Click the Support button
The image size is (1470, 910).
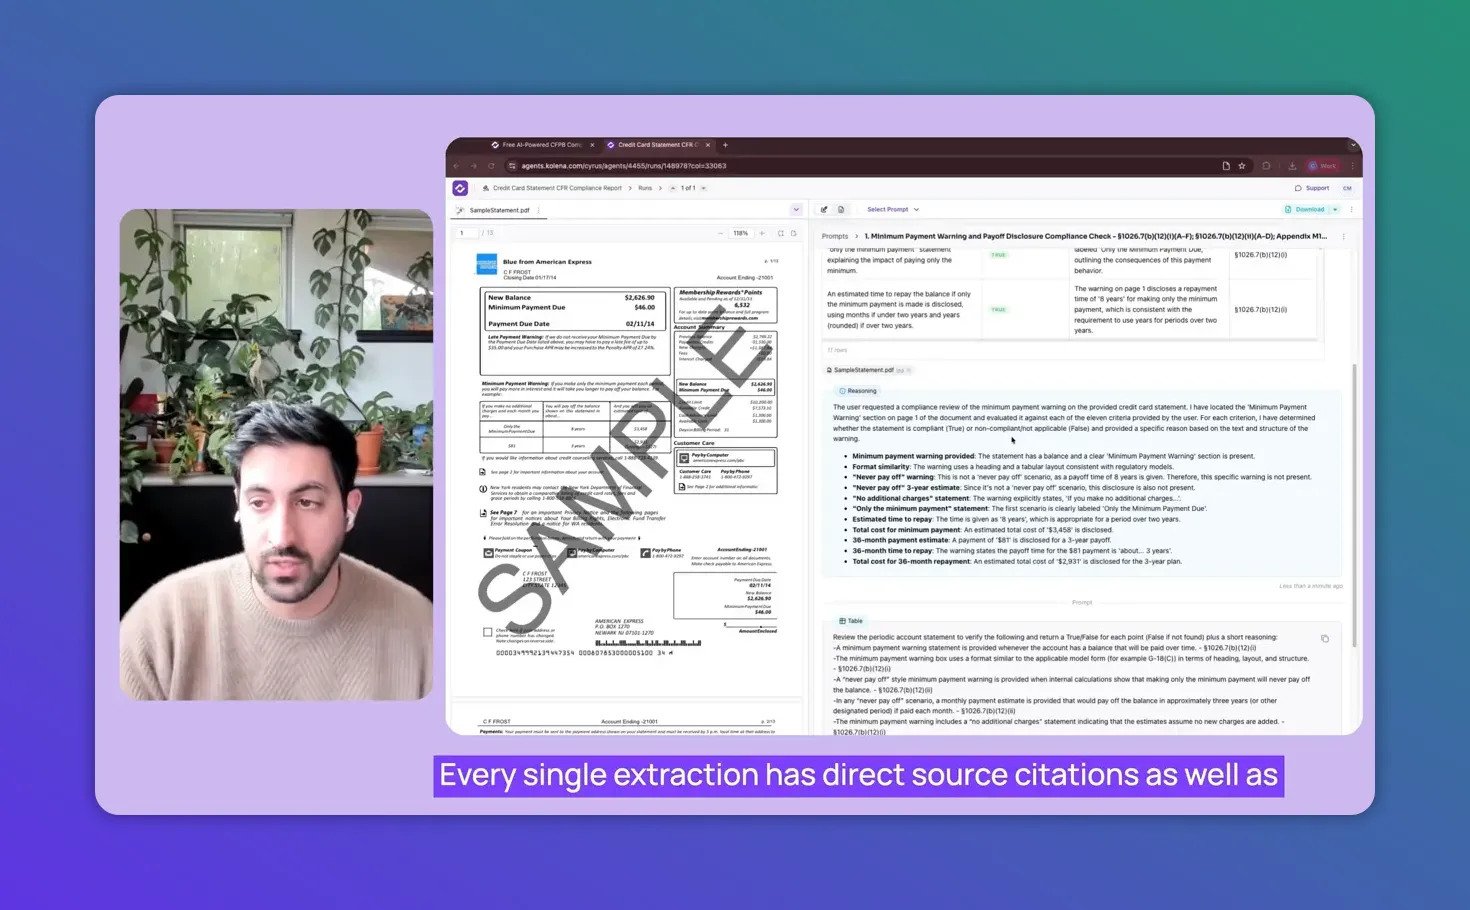click(1312, 188)
